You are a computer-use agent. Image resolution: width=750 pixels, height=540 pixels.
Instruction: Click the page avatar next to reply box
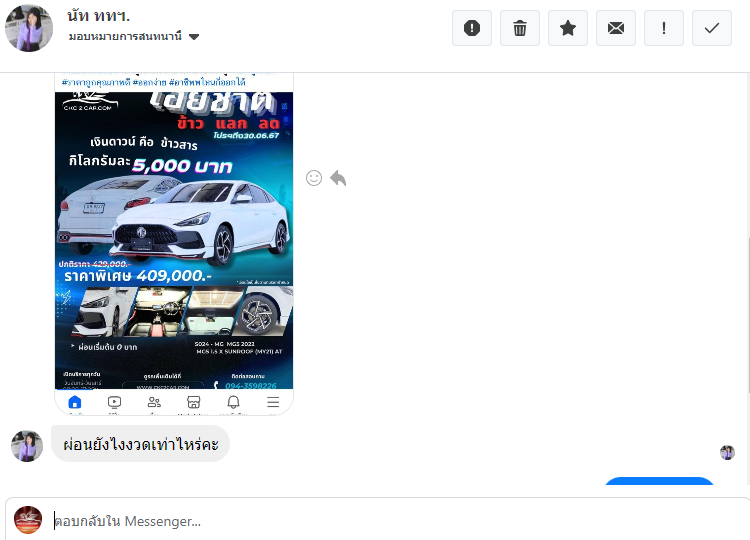[28, 520]
